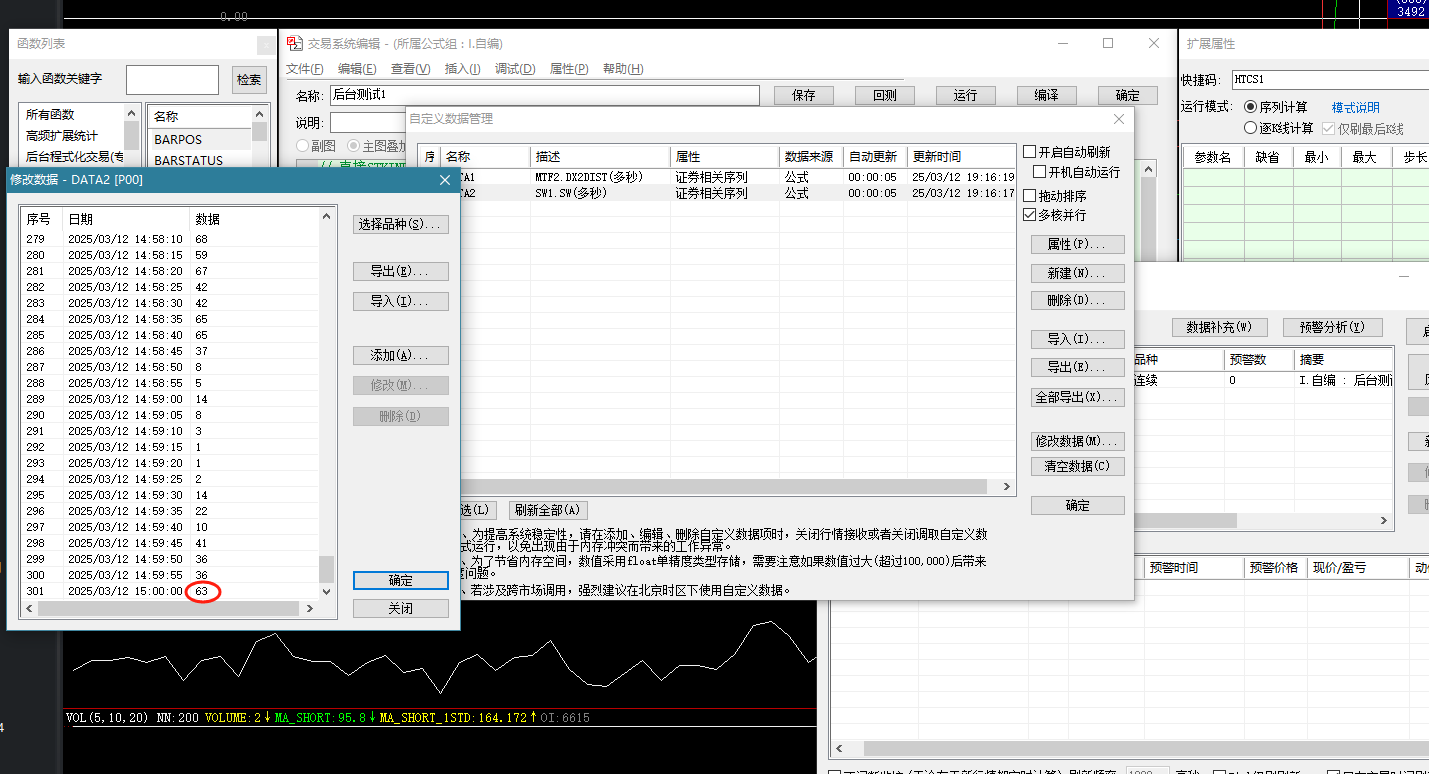The height and width of the screenshot is (774, 1429).
Task: Open the 文件(F) menu
Action: click(x=305, y=69)
